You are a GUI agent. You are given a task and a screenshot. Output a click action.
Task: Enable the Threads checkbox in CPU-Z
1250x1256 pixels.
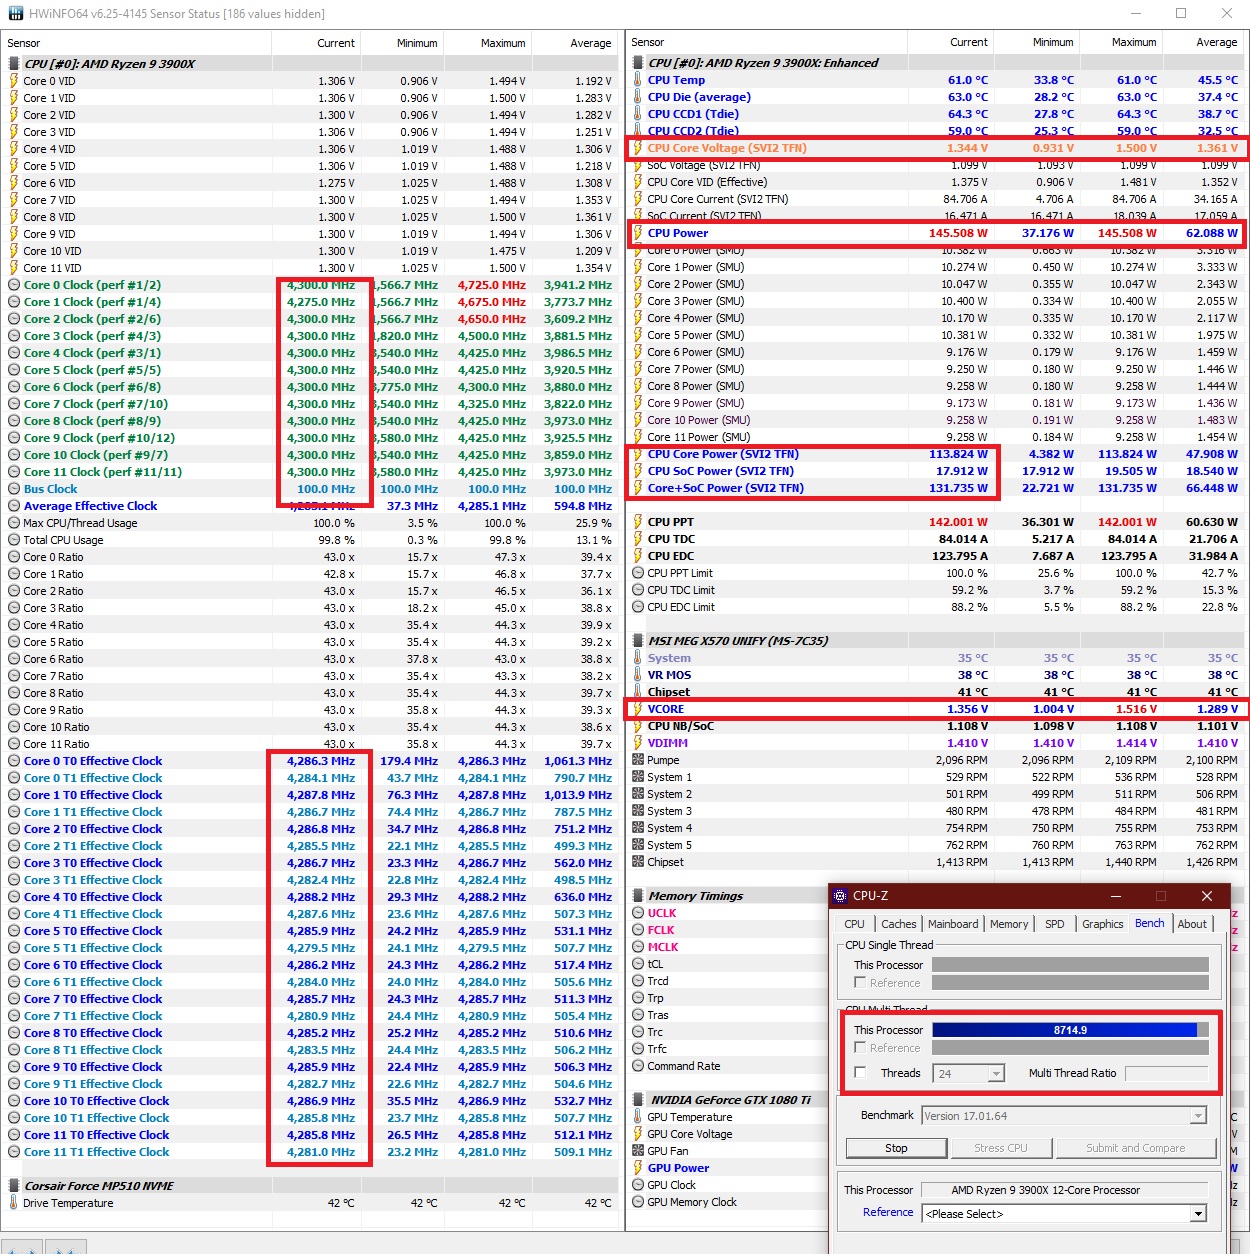click(860, 1073)
